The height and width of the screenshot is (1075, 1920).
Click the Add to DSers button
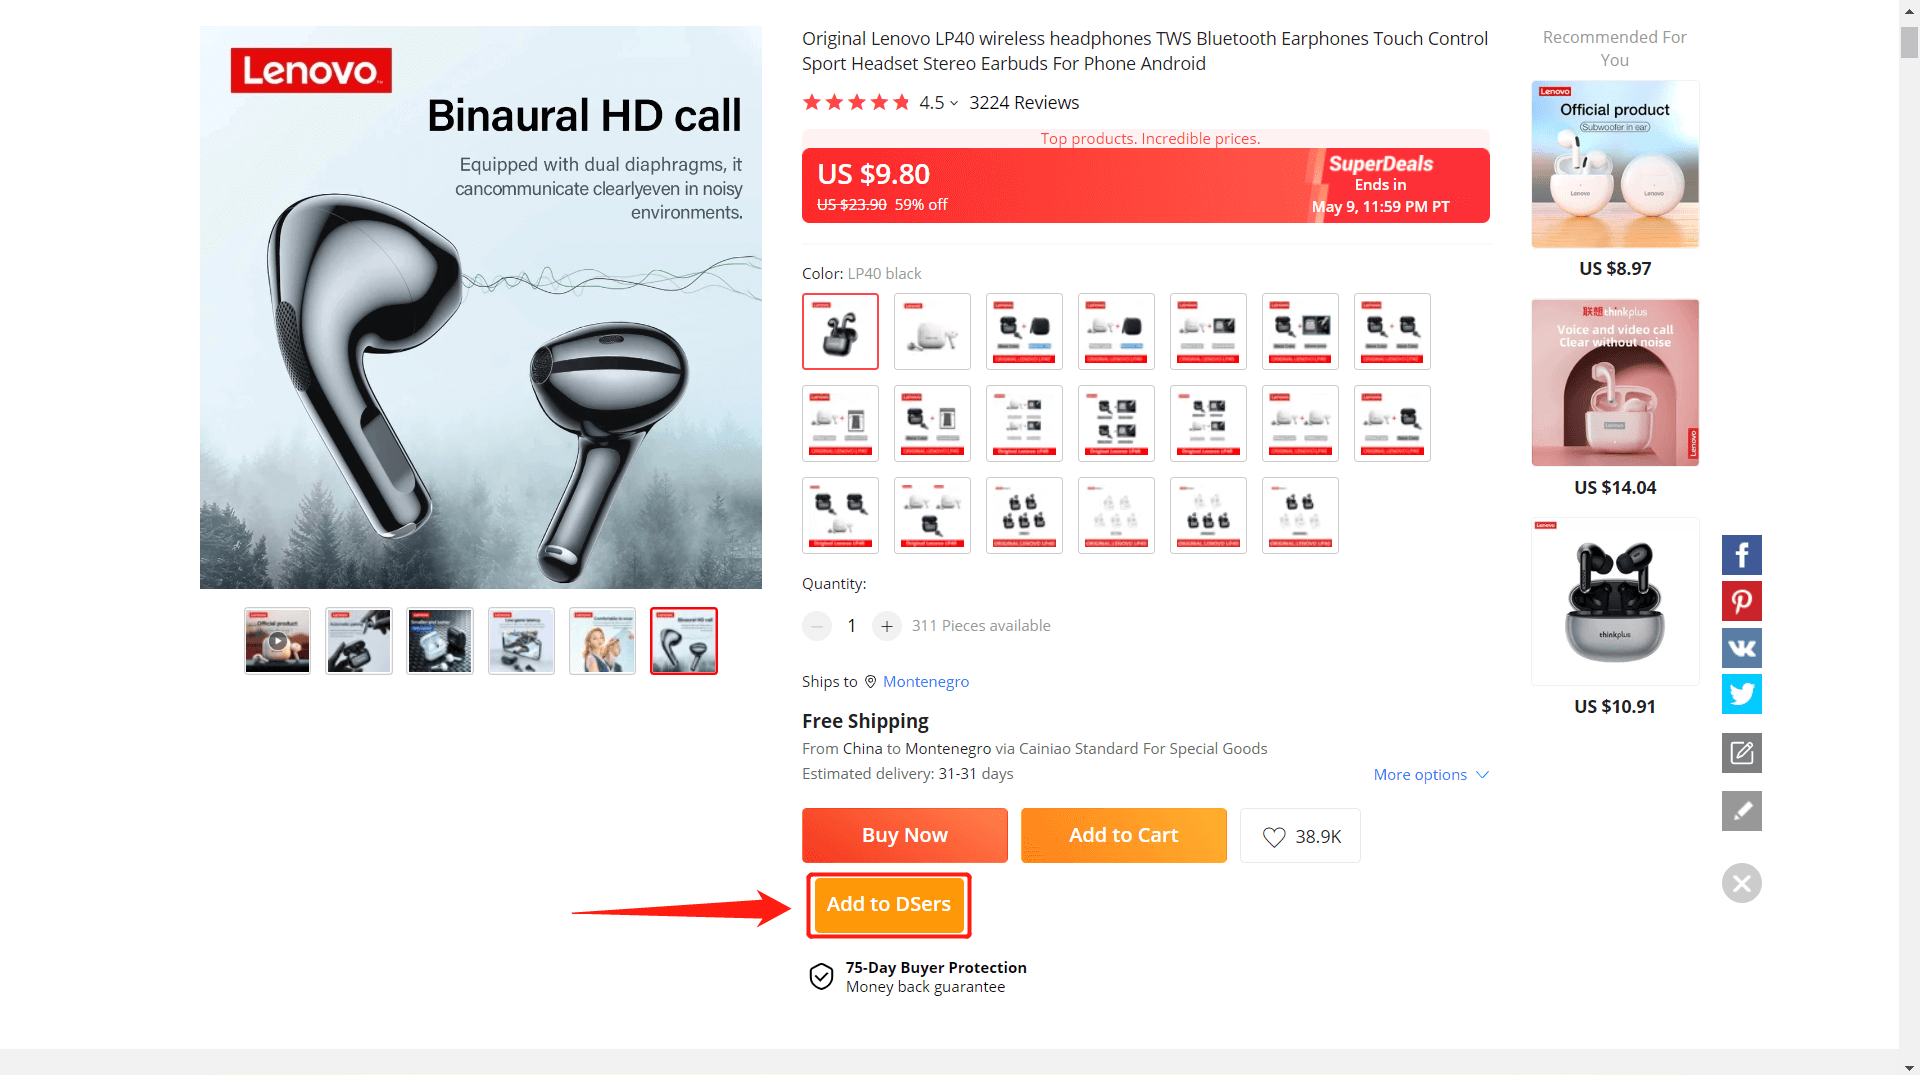[x=889, y=905]
